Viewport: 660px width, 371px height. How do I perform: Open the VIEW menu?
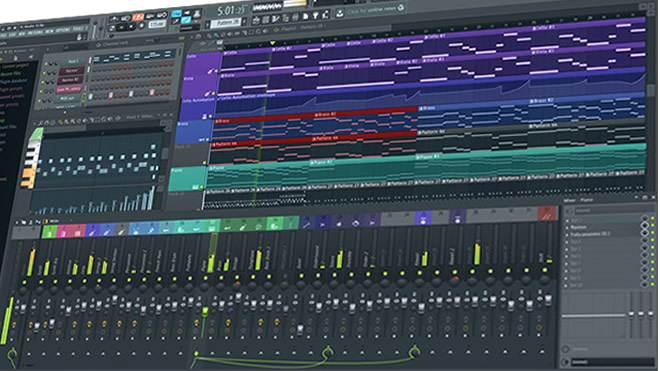tap(49, 32)
